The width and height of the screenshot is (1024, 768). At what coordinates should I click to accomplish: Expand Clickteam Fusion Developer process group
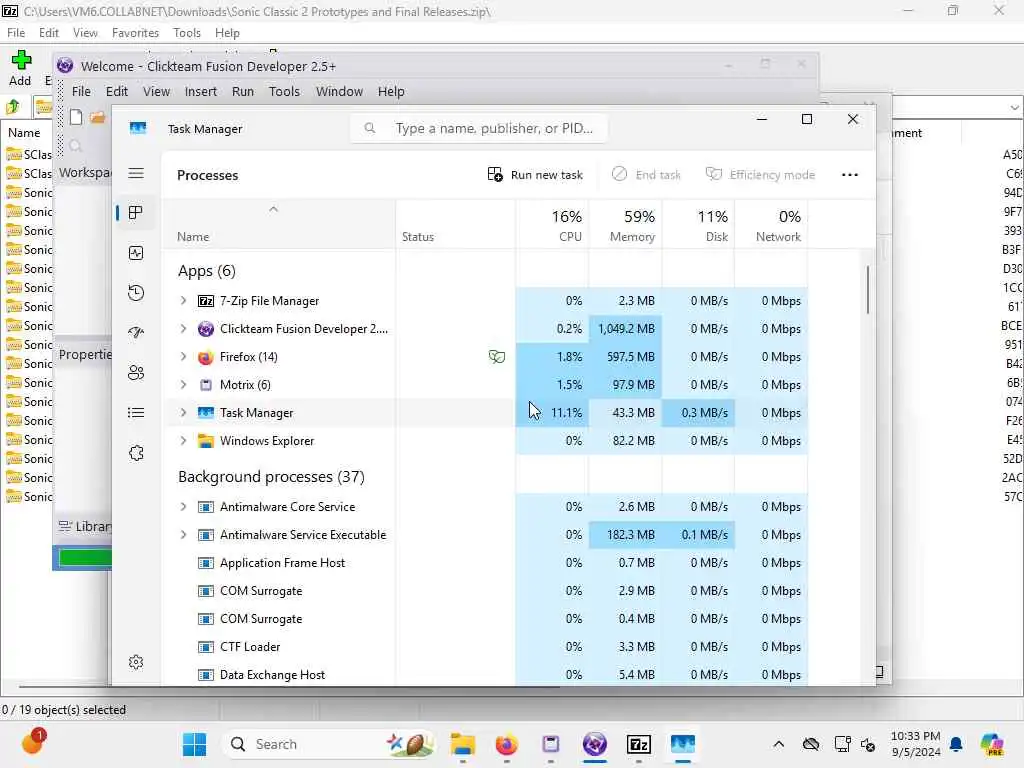point(184,328)
